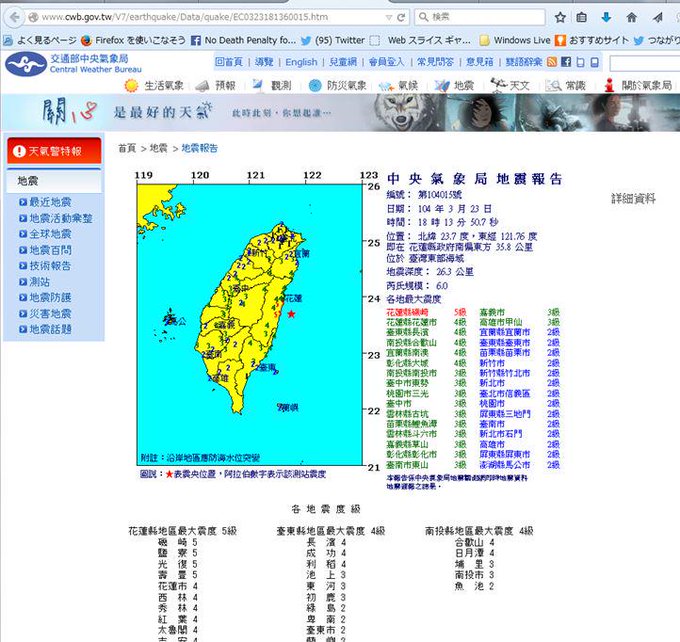Viewport: 680px width, 642px height.
Task: Click 首頁 in breadcrumb
Action: [x=127, y=148]
